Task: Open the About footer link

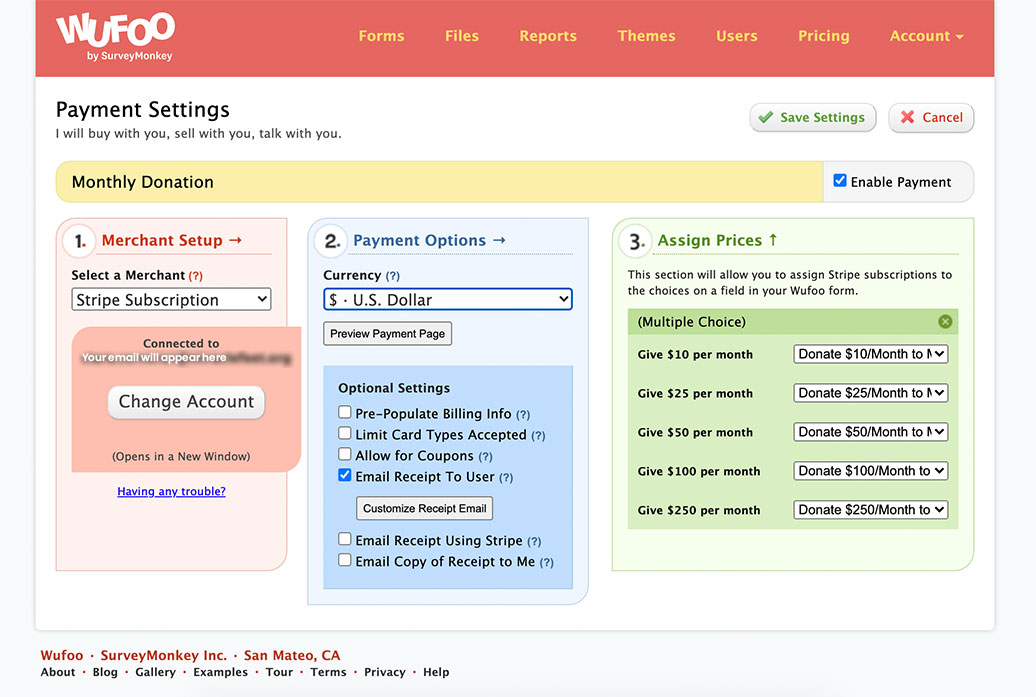Action: coord(58,672)
